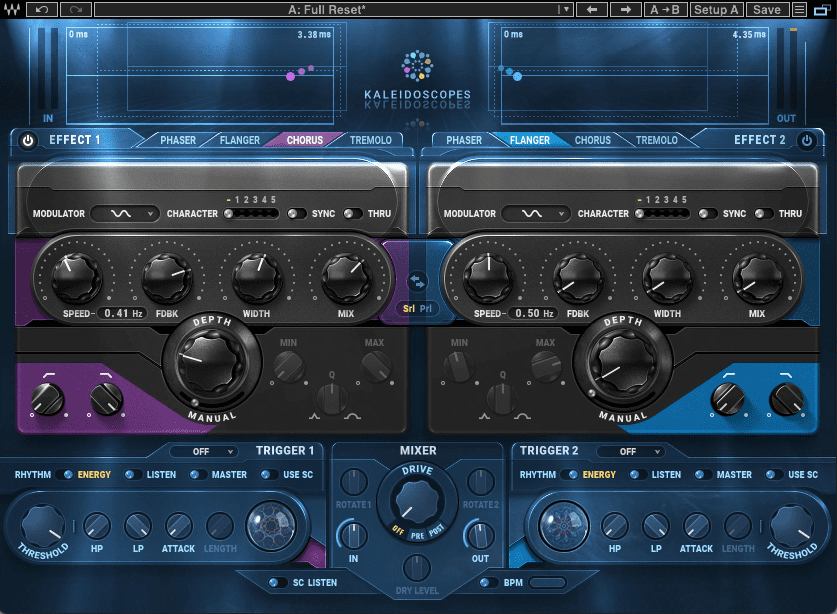The height and width of the screenshot is (614, 837).
Task: Select Effect 2 TREMOLO tab
Action: pyautogui.click(x=657, y=140)
